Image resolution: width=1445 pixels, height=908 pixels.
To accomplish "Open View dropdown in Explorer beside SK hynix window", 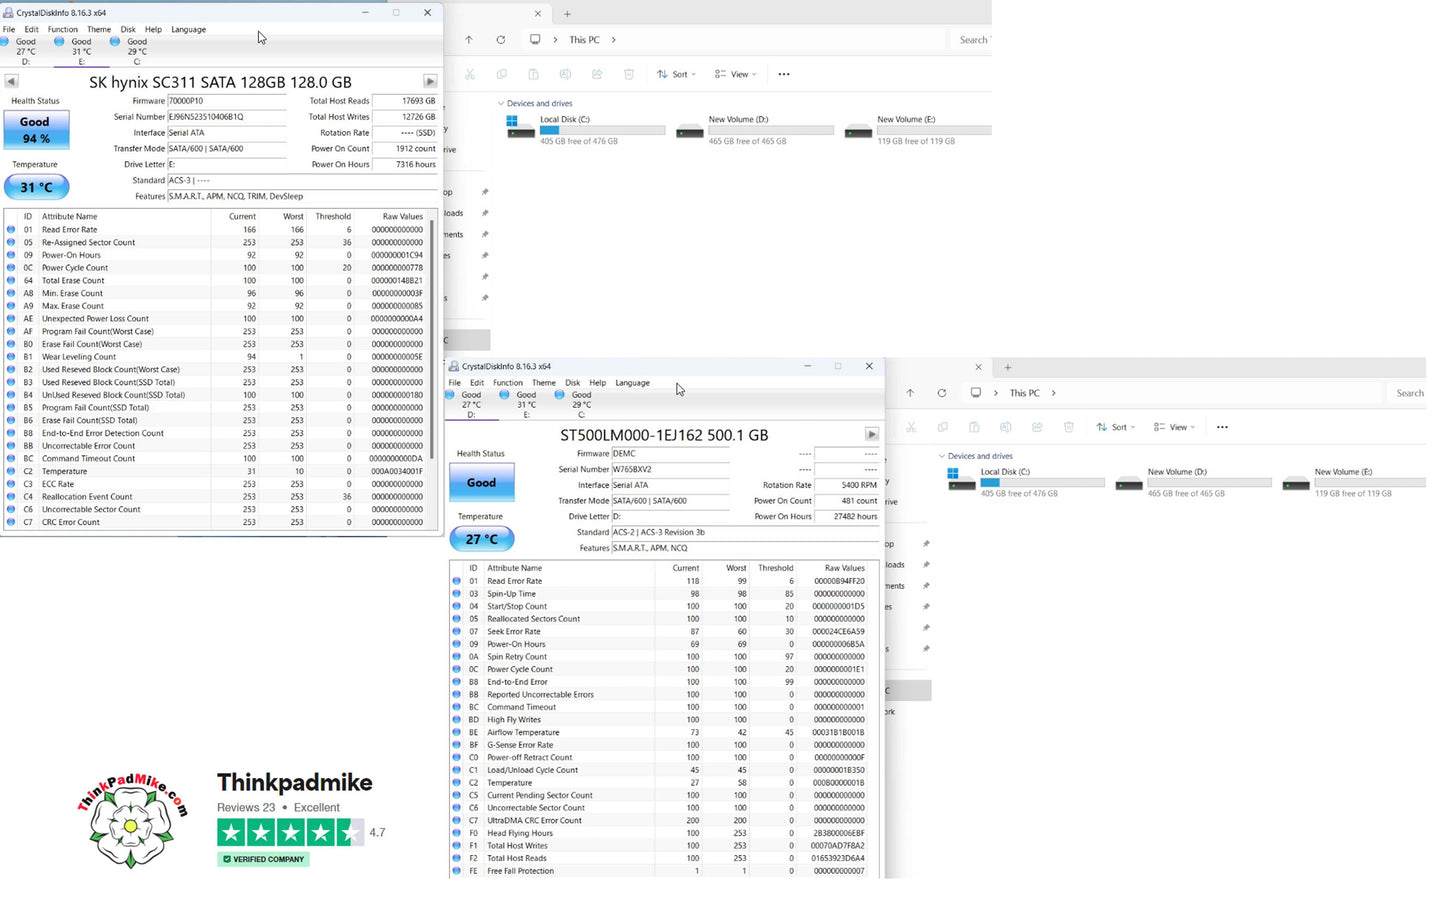I will (735, 74).
